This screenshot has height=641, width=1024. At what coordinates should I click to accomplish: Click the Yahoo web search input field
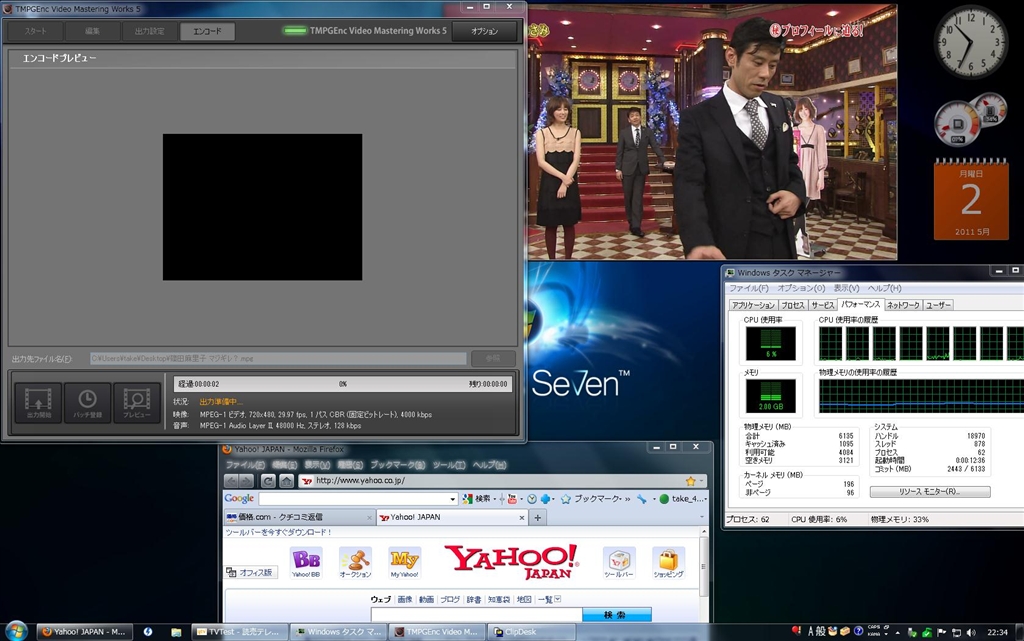[x=476, y=615]
